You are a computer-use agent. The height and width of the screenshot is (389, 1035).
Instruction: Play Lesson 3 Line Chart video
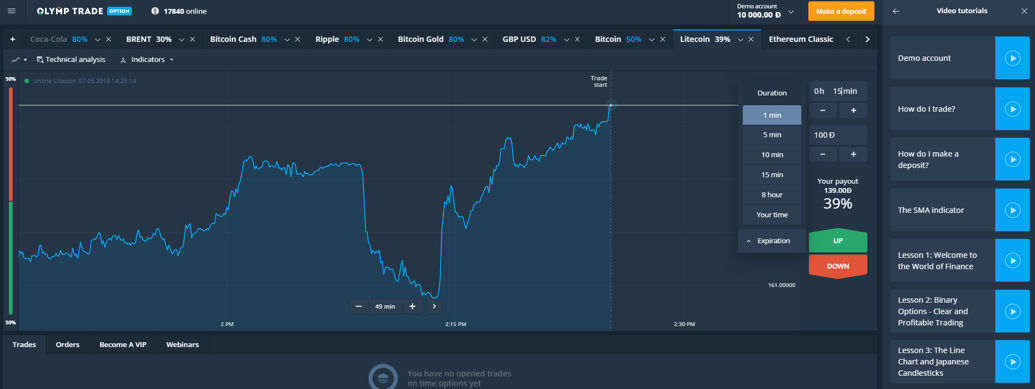(1012, 361)
